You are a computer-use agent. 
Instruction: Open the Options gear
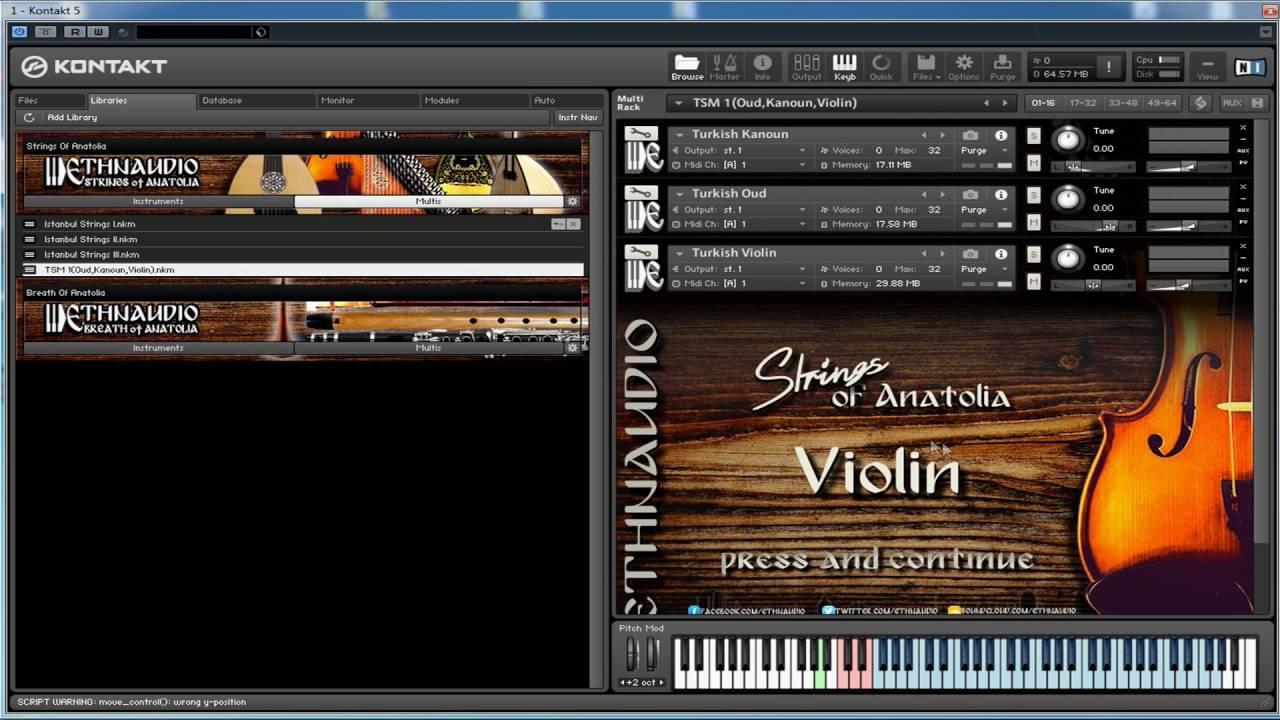[964, 66]
